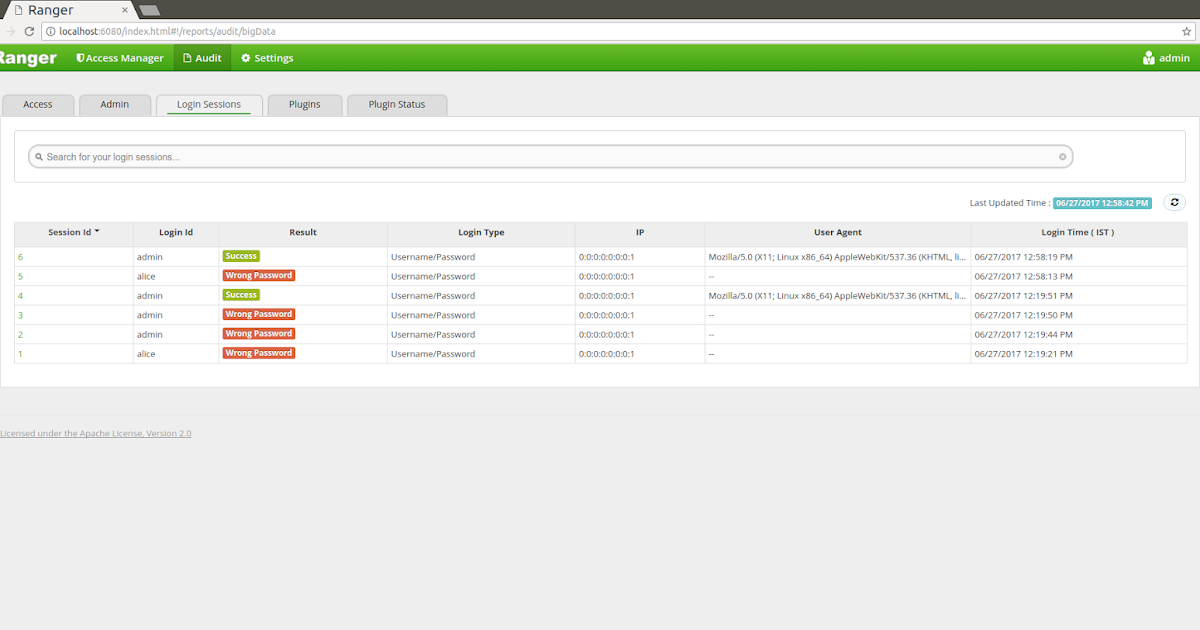Open session Id 5 details

click(x=20, y=276)
